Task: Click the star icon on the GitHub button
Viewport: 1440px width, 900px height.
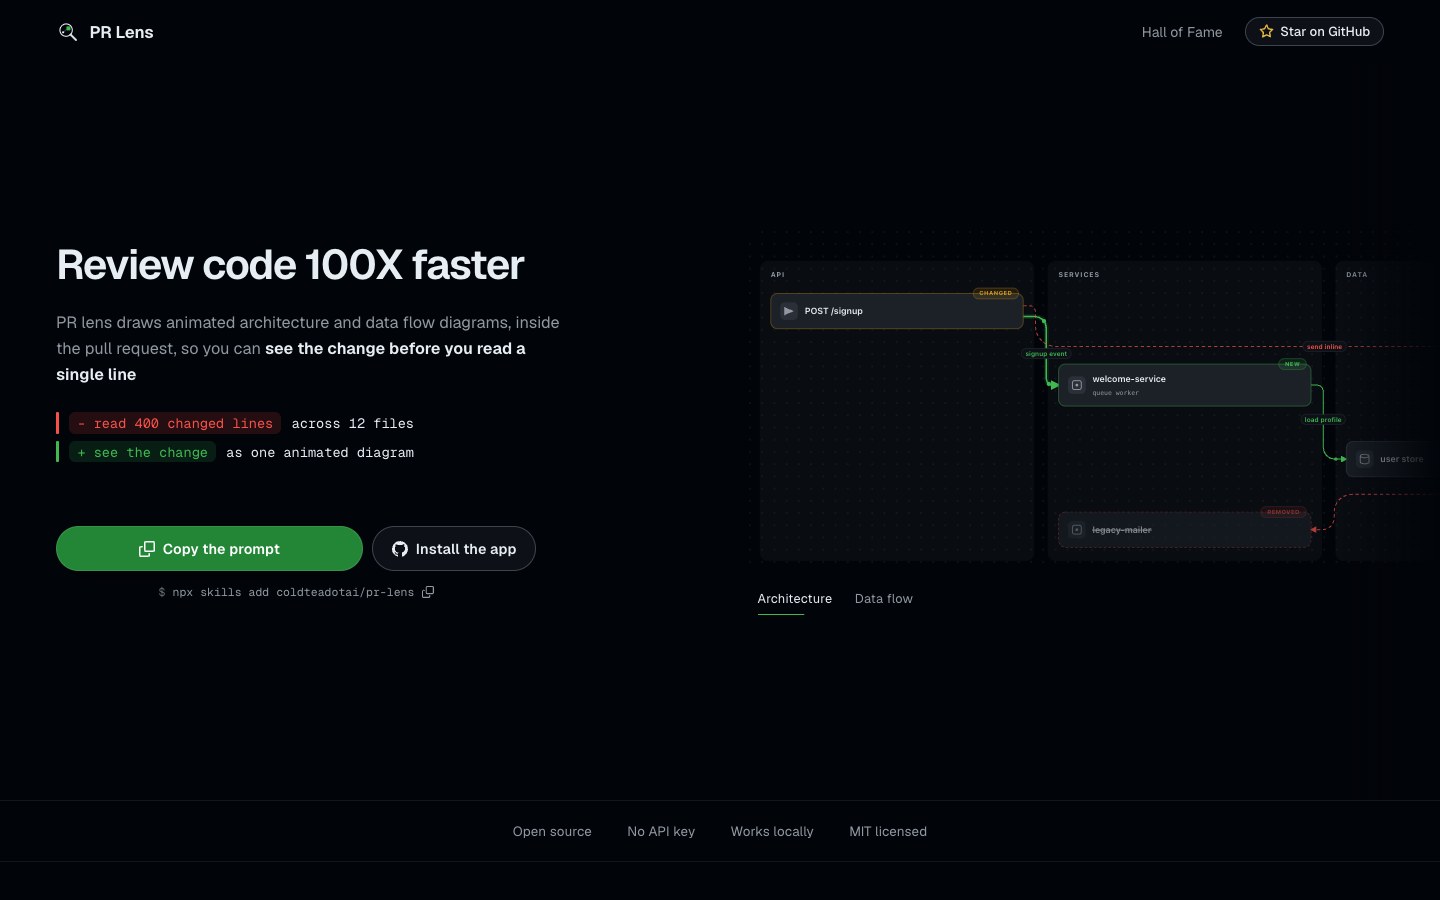Action: (x=1266, y=32)
